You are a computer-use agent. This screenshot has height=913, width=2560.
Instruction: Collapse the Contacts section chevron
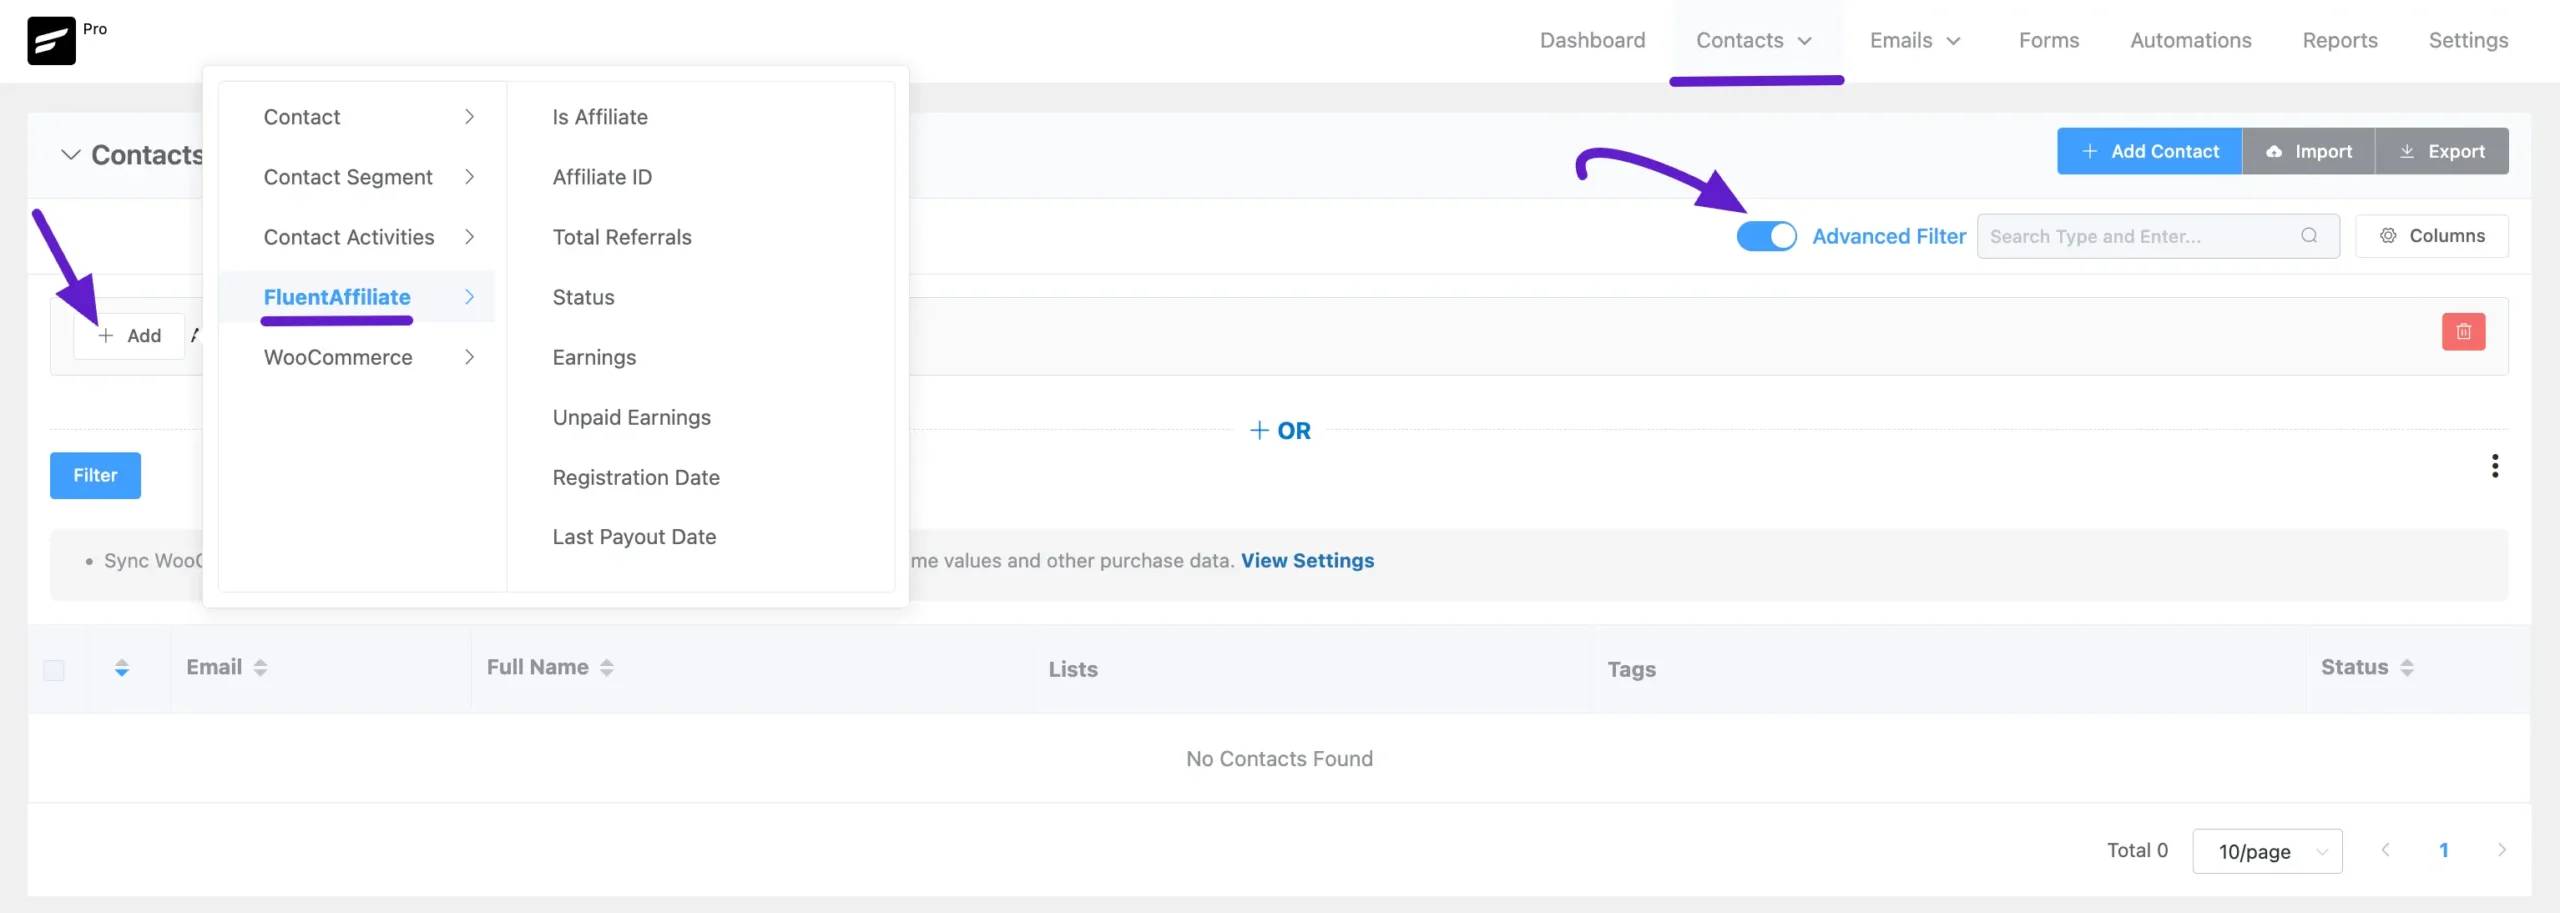pos(70,155)
